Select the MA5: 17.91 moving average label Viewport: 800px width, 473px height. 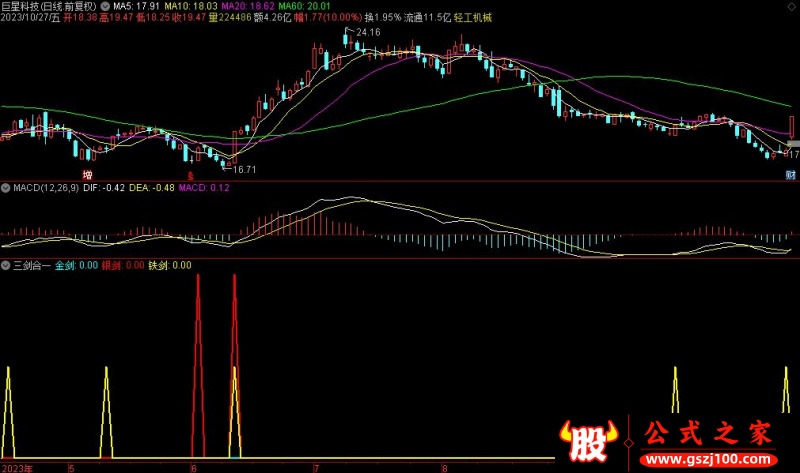coord(136,7)
